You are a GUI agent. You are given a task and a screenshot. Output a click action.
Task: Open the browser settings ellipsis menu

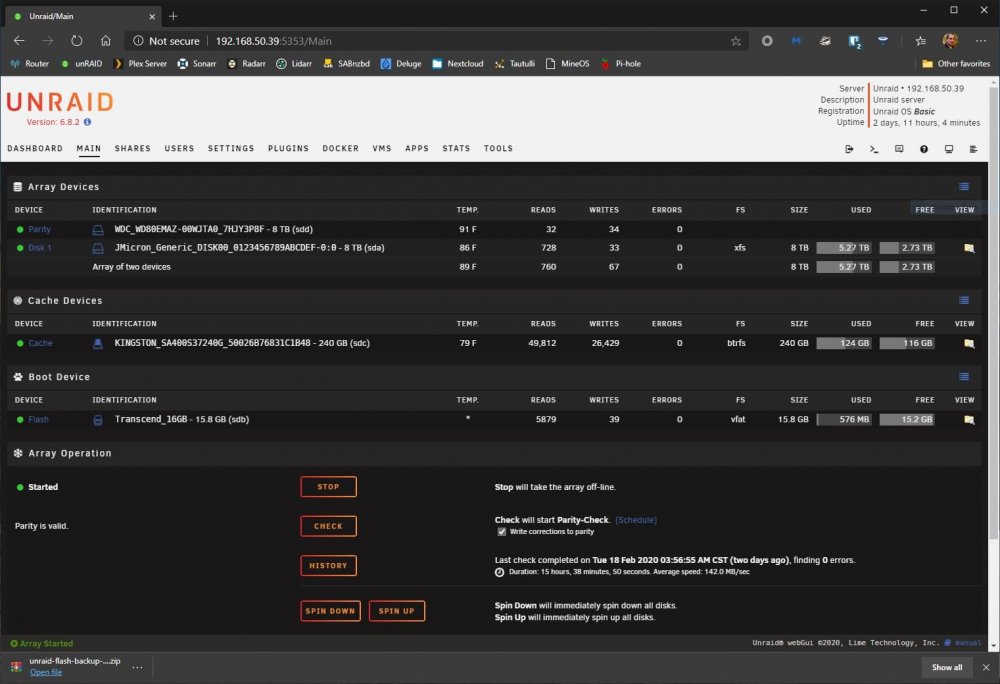tap(981, 41)
